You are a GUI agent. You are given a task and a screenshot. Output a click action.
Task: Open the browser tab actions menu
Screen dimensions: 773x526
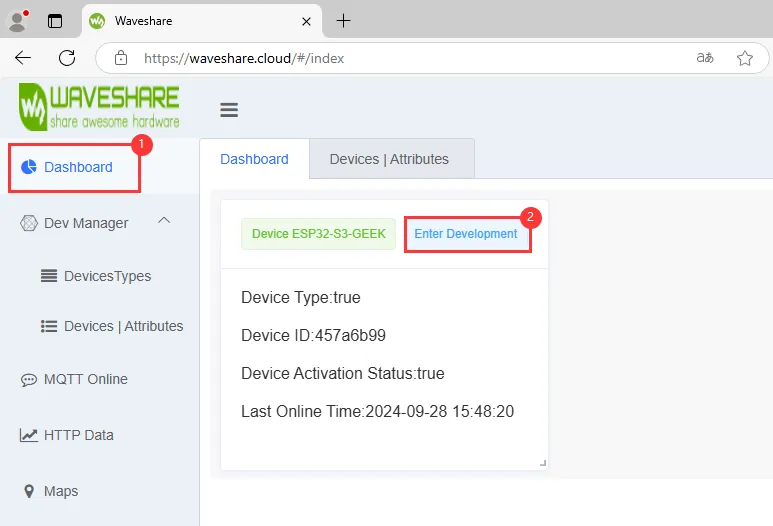pyautogui.click(x=55, y=21)
